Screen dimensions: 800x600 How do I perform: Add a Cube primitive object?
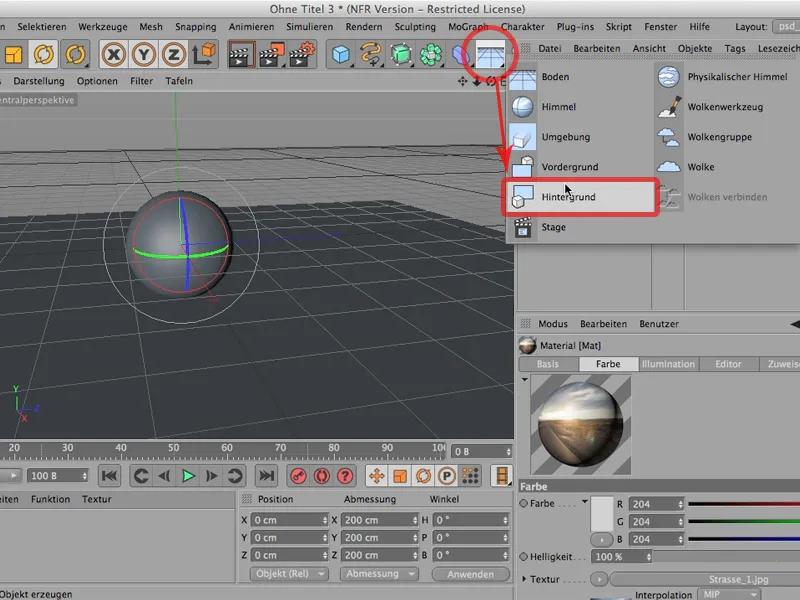(341, 55)
